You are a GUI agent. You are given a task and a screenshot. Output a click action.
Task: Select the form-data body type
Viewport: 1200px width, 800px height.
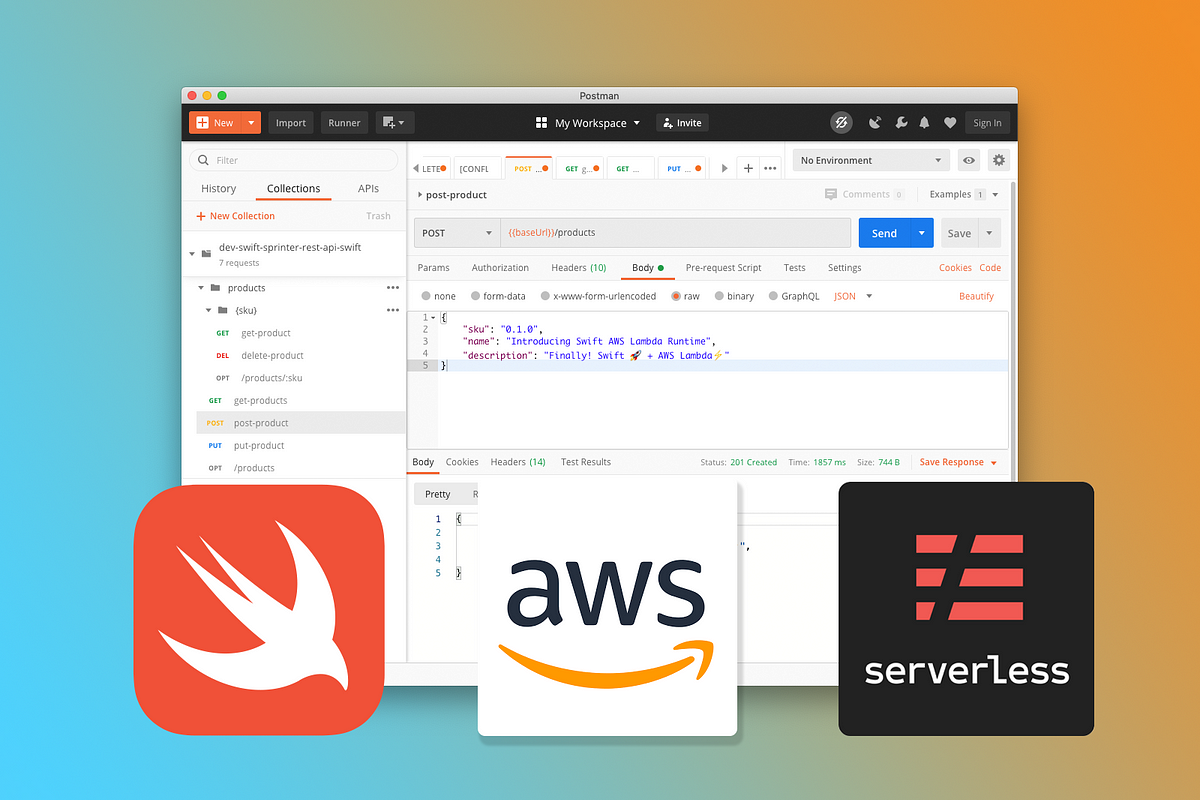click(474, 296)
